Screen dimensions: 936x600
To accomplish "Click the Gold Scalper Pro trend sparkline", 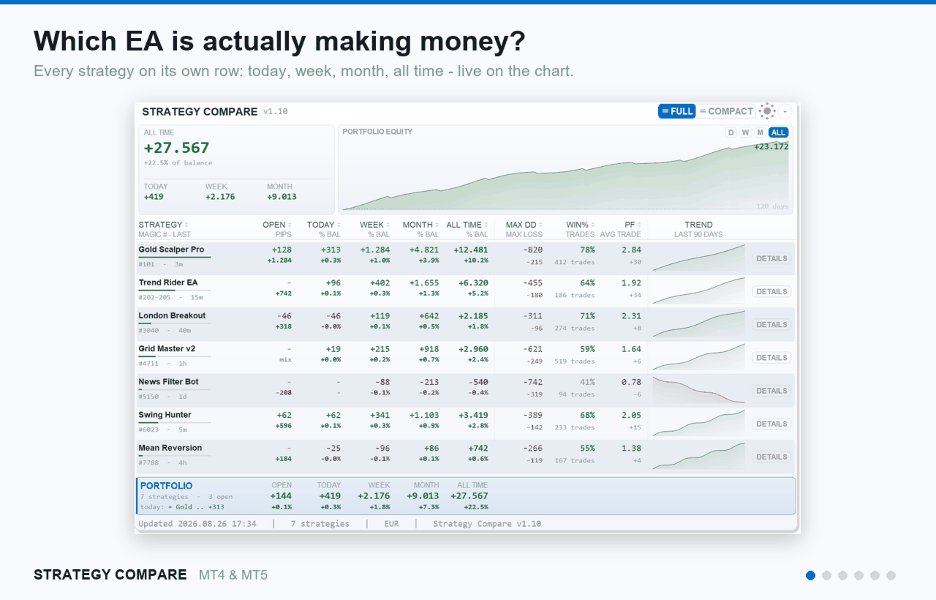I will pyautogui.click(x=698, y=259).
